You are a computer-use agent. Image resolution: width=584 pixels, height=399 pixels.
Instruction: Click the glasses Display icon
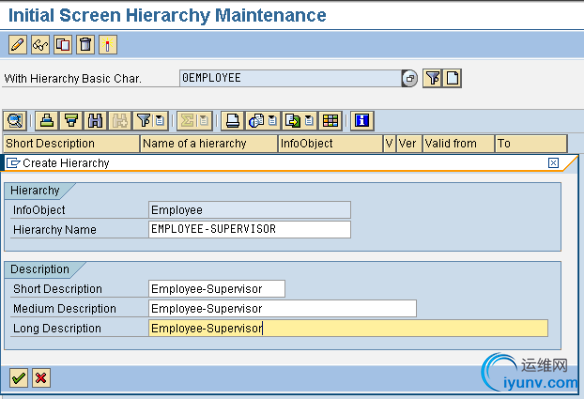[40, 45]
